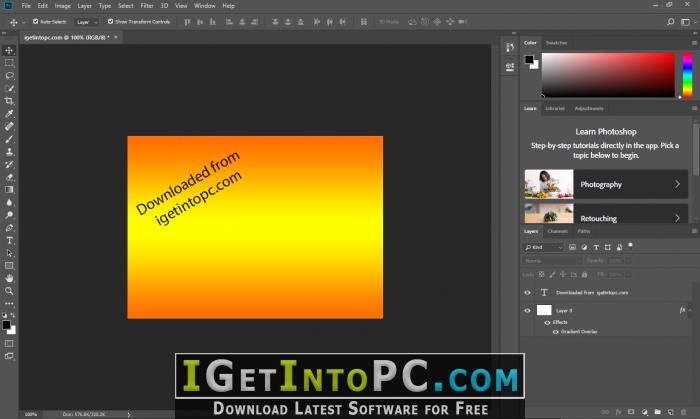700x419 pixels.
Task: Select the Eraser tool
Action: coord(9,177)
